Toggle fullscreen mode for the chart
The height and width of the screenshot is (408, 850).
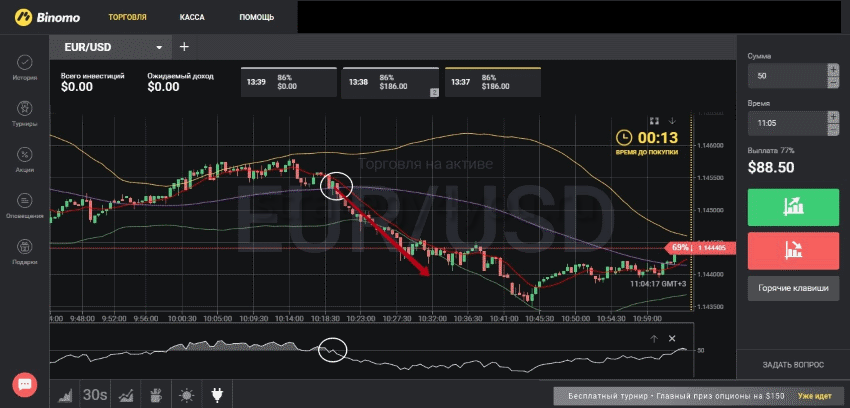tap(655, 120)
